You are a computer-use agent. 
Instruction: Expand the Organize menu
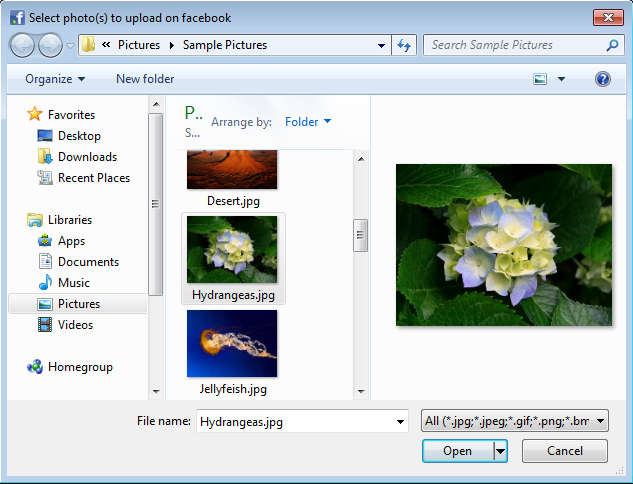[55, 79]
